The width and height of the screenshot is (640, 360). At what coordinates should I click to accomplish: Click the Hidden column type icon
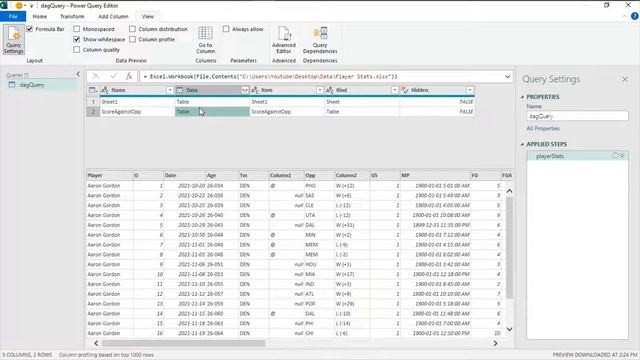(404, 90)
